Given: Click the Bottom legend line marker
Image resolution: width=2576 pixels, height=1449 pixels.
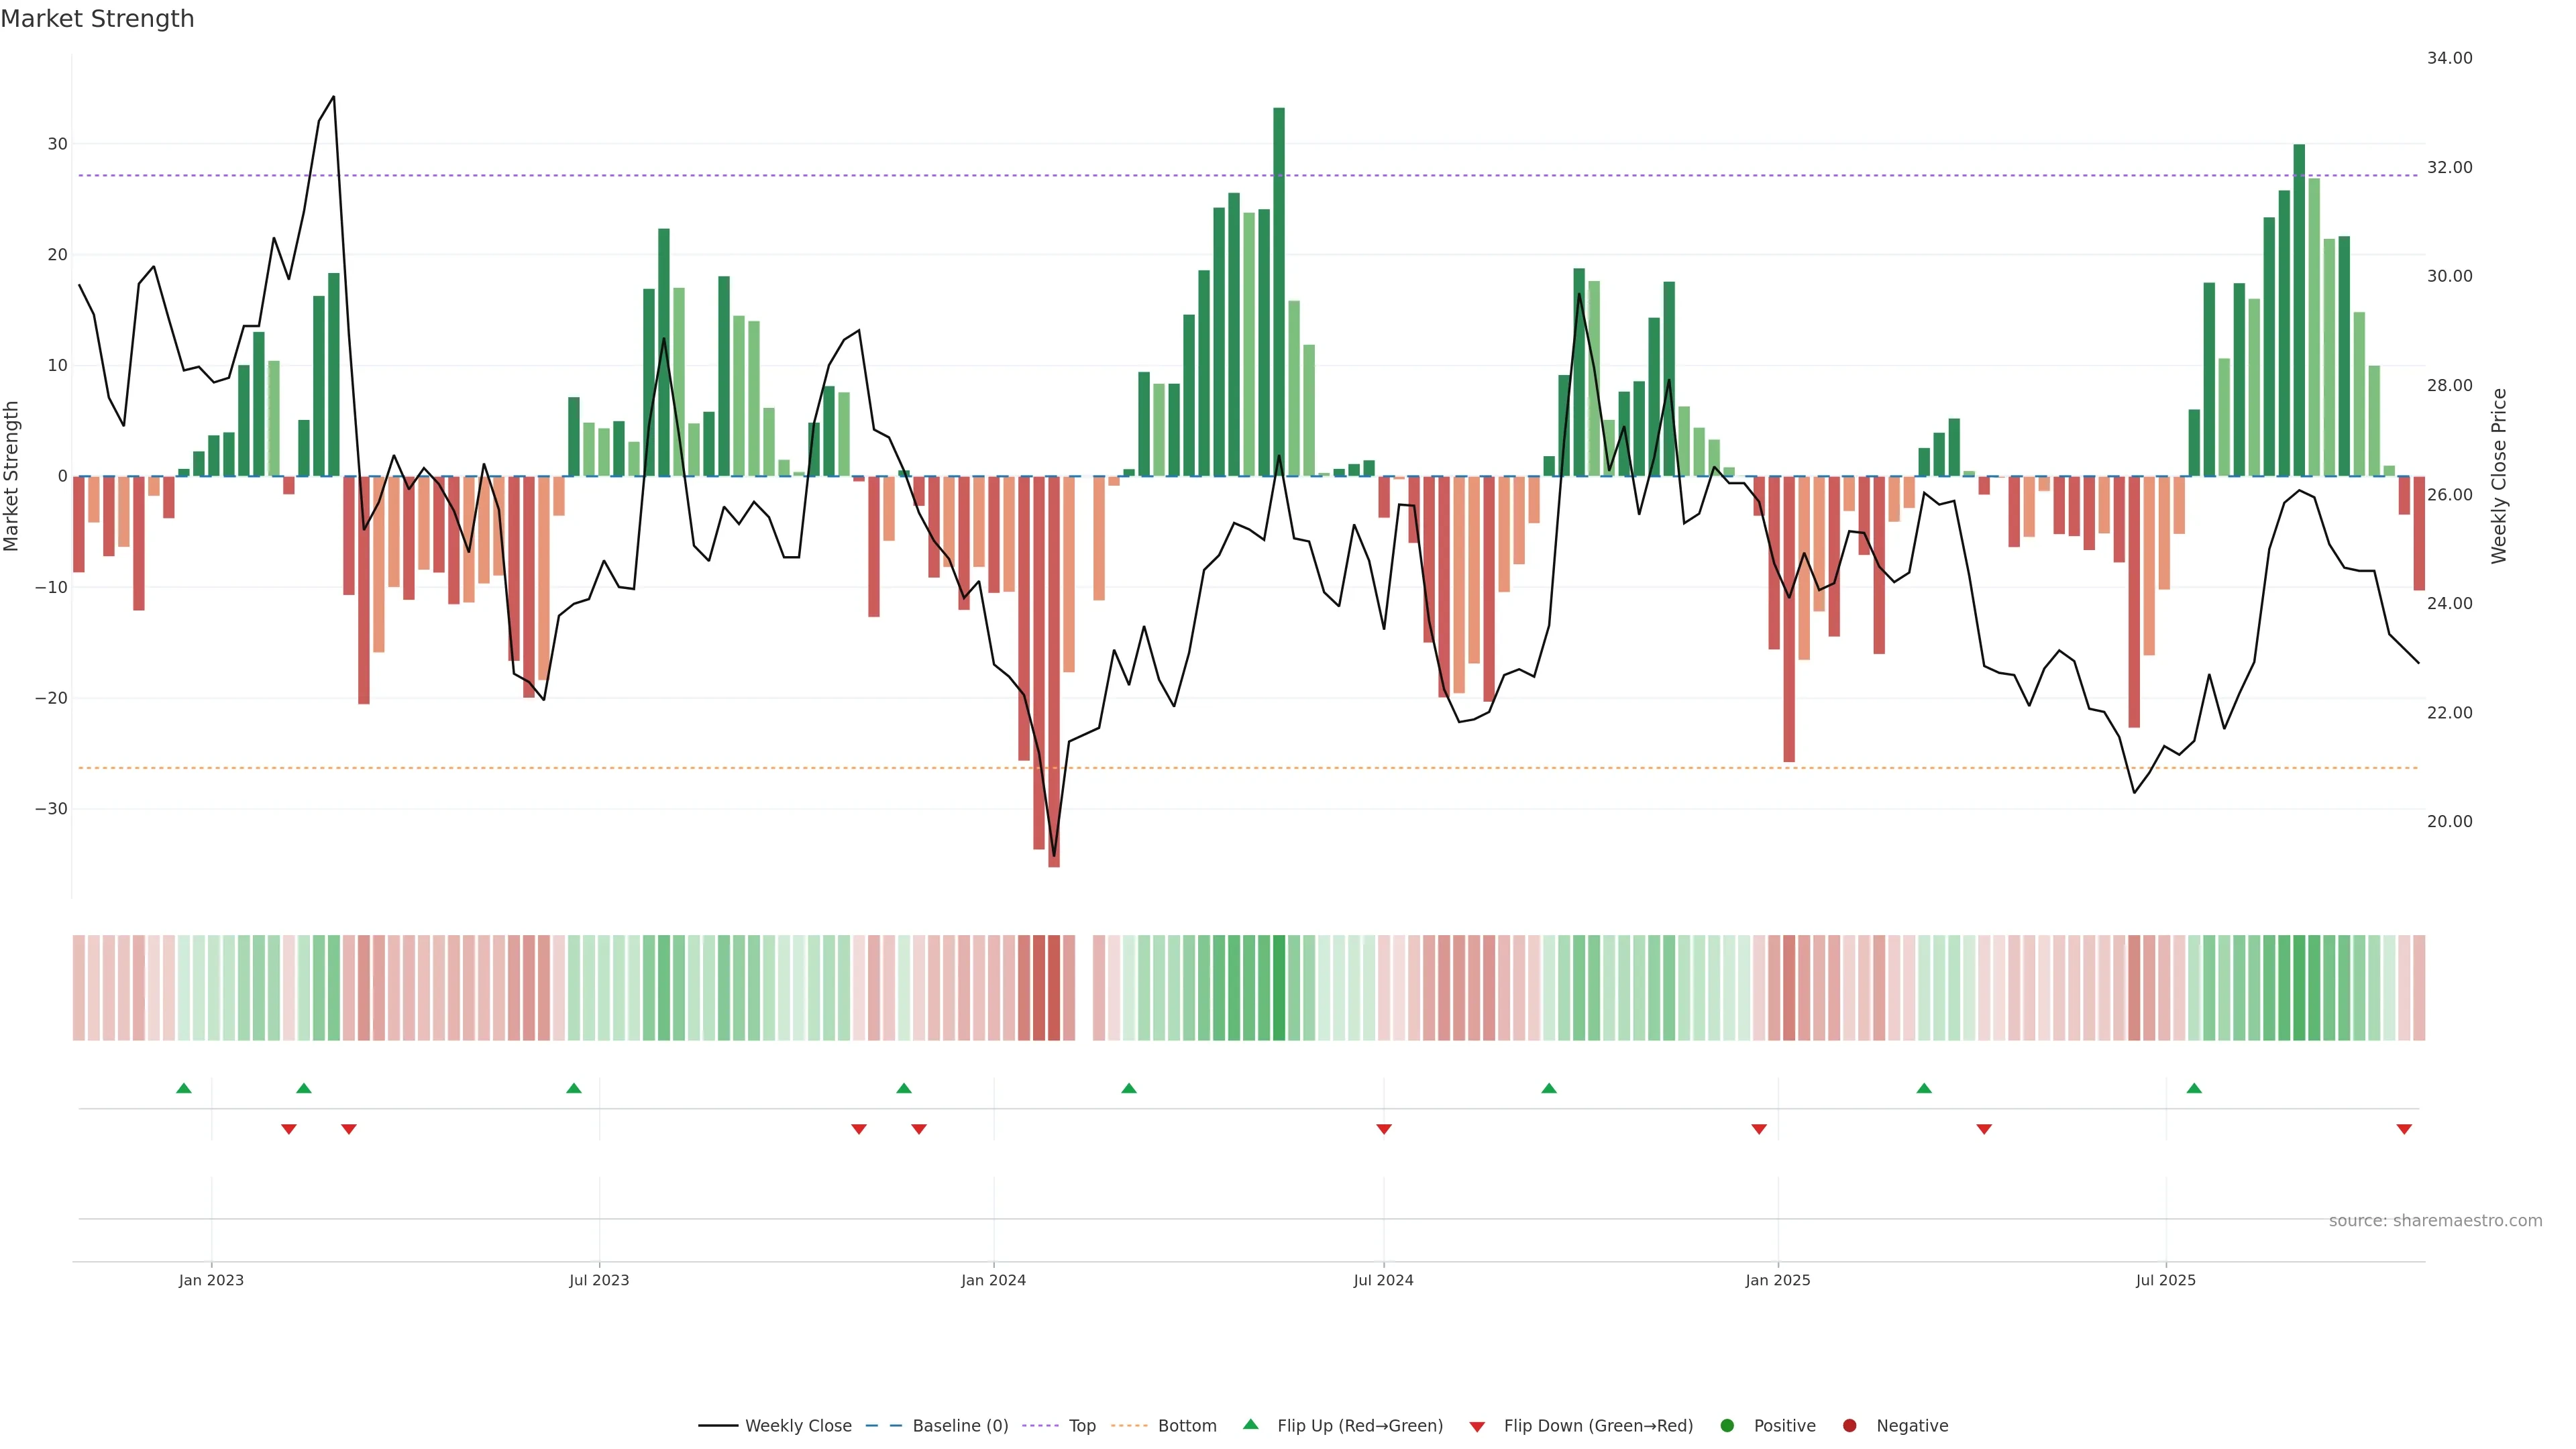Looking at the screenshot, I should 1129,1426.
